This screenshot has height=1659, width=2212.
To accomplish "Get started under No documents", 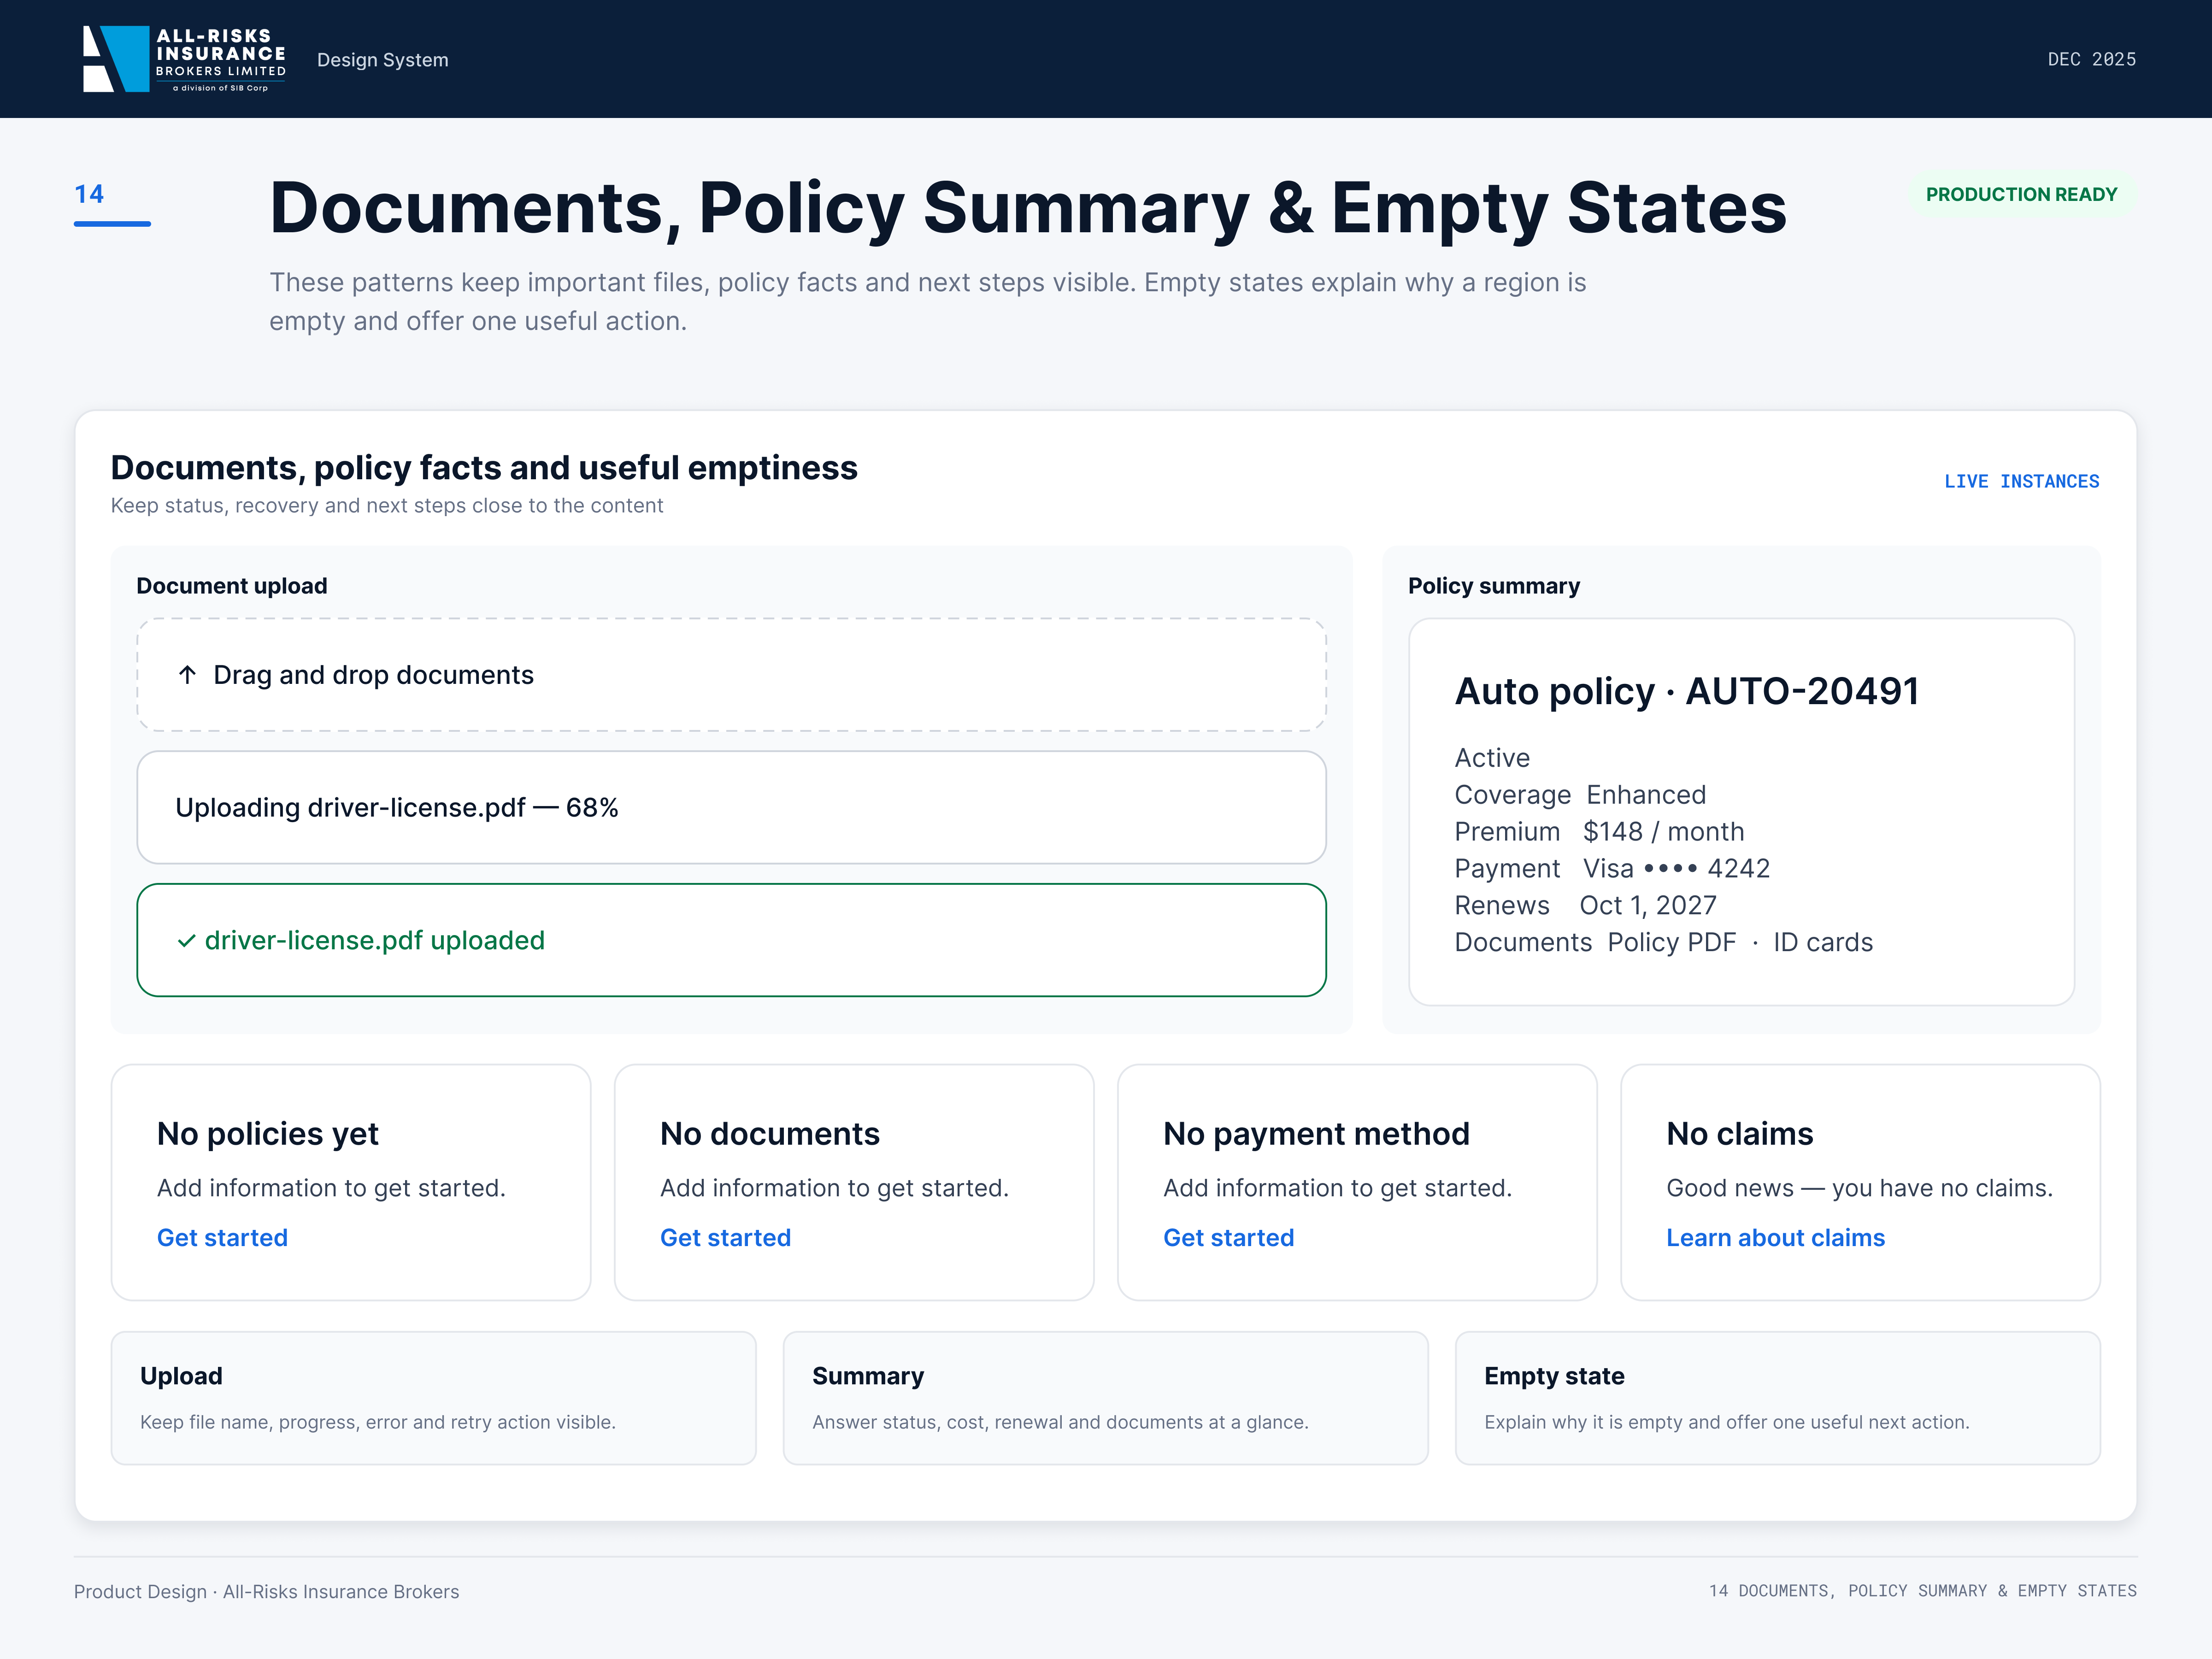I will (725, 1238).
